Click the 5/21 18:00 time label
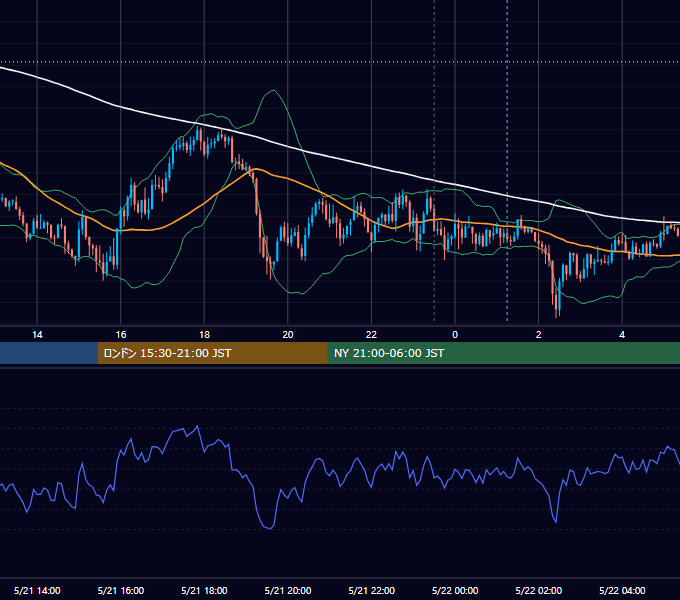The width and height of the screenshot is (680, 600). coord(204,590)
